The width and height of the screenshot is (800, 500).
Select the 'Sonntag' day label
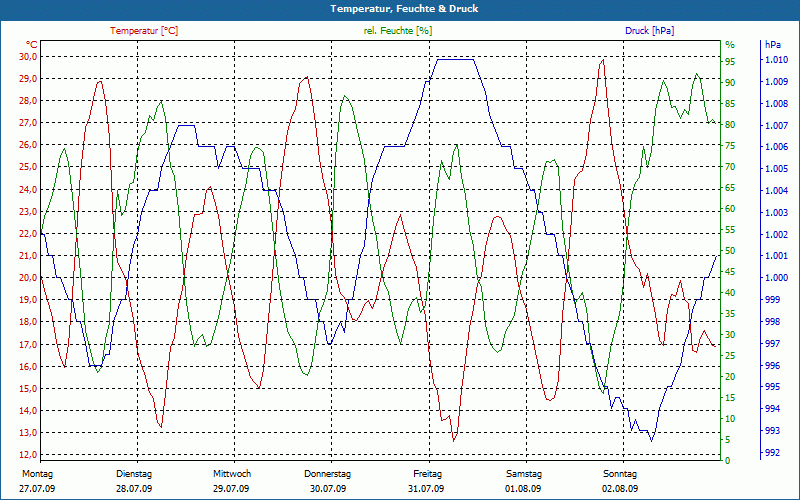click(x=620, y=474)
